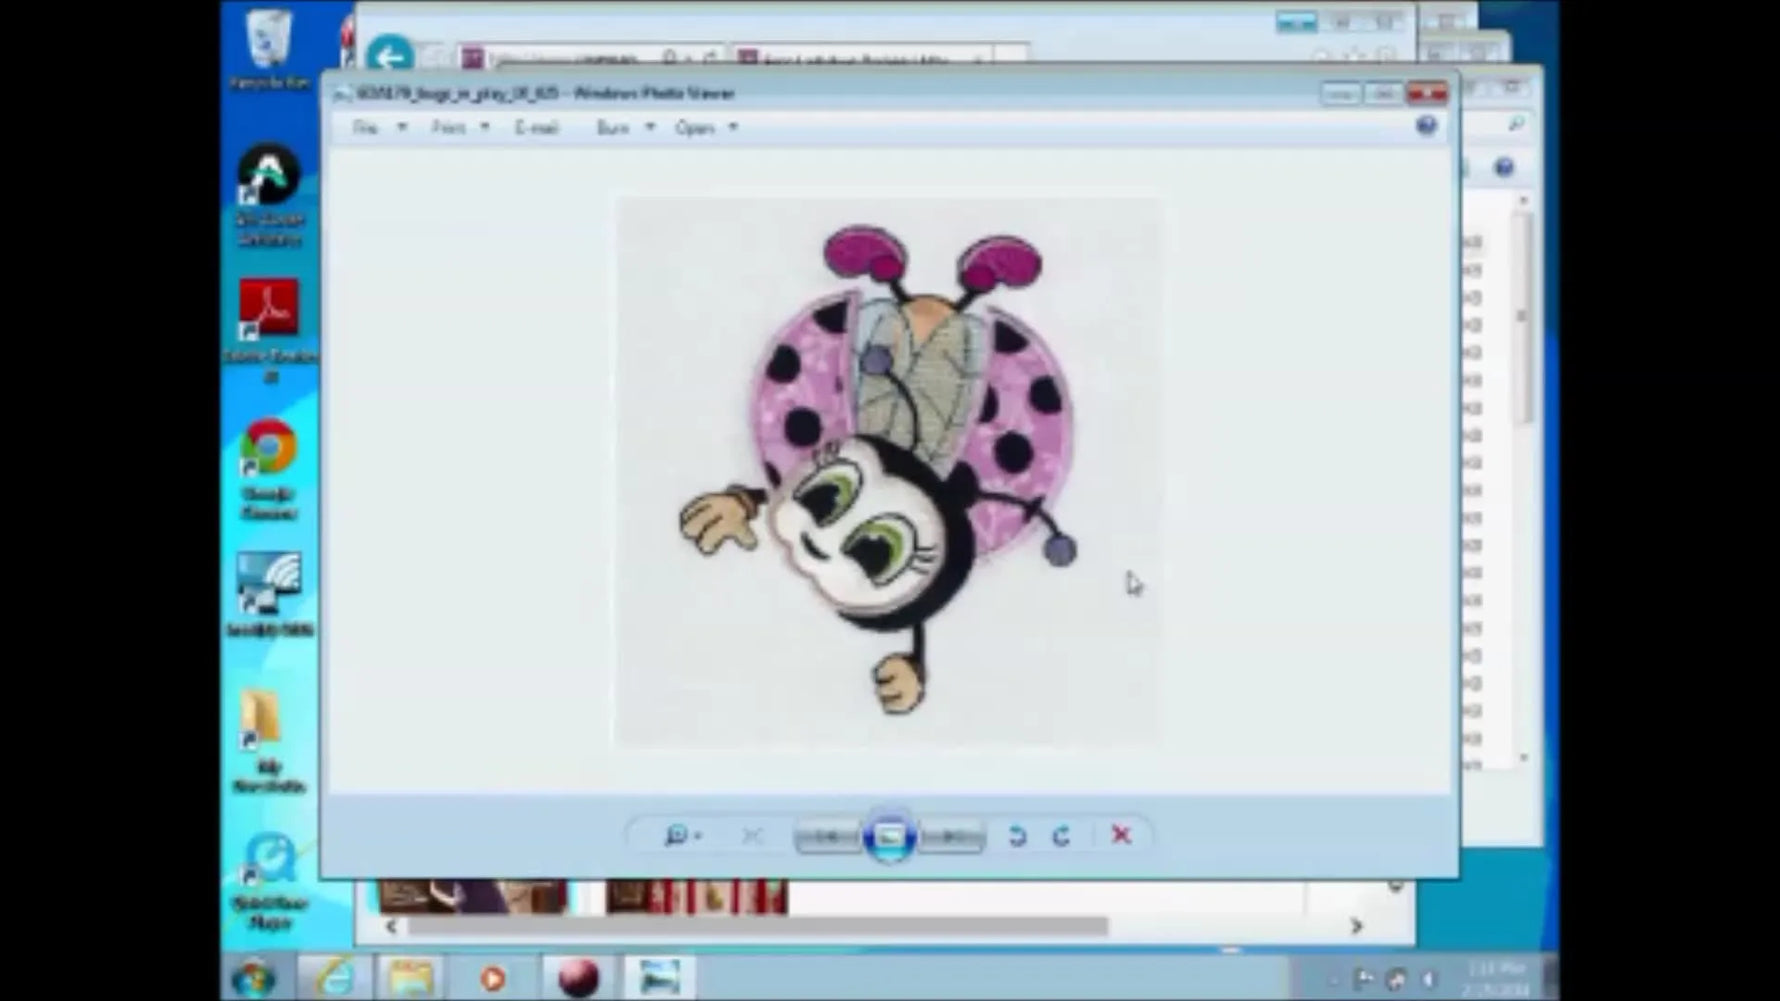This screenshot has width=1780, height=1001.
Task: Open the Photo Viewer help icon
Action: 1427,126
